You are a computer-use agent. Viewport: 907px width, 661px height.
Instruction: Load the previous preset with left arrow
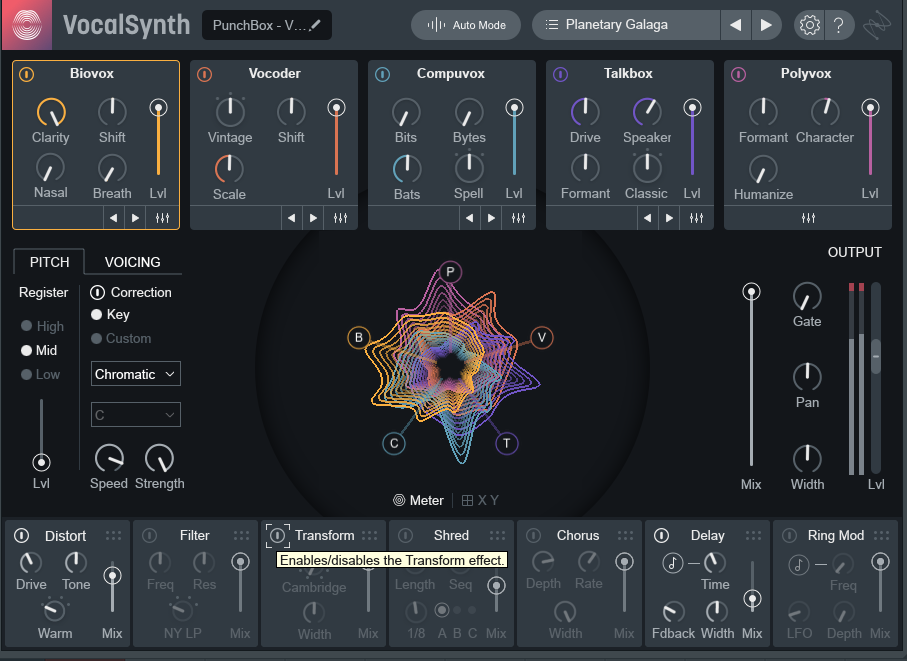coord(735,25)
